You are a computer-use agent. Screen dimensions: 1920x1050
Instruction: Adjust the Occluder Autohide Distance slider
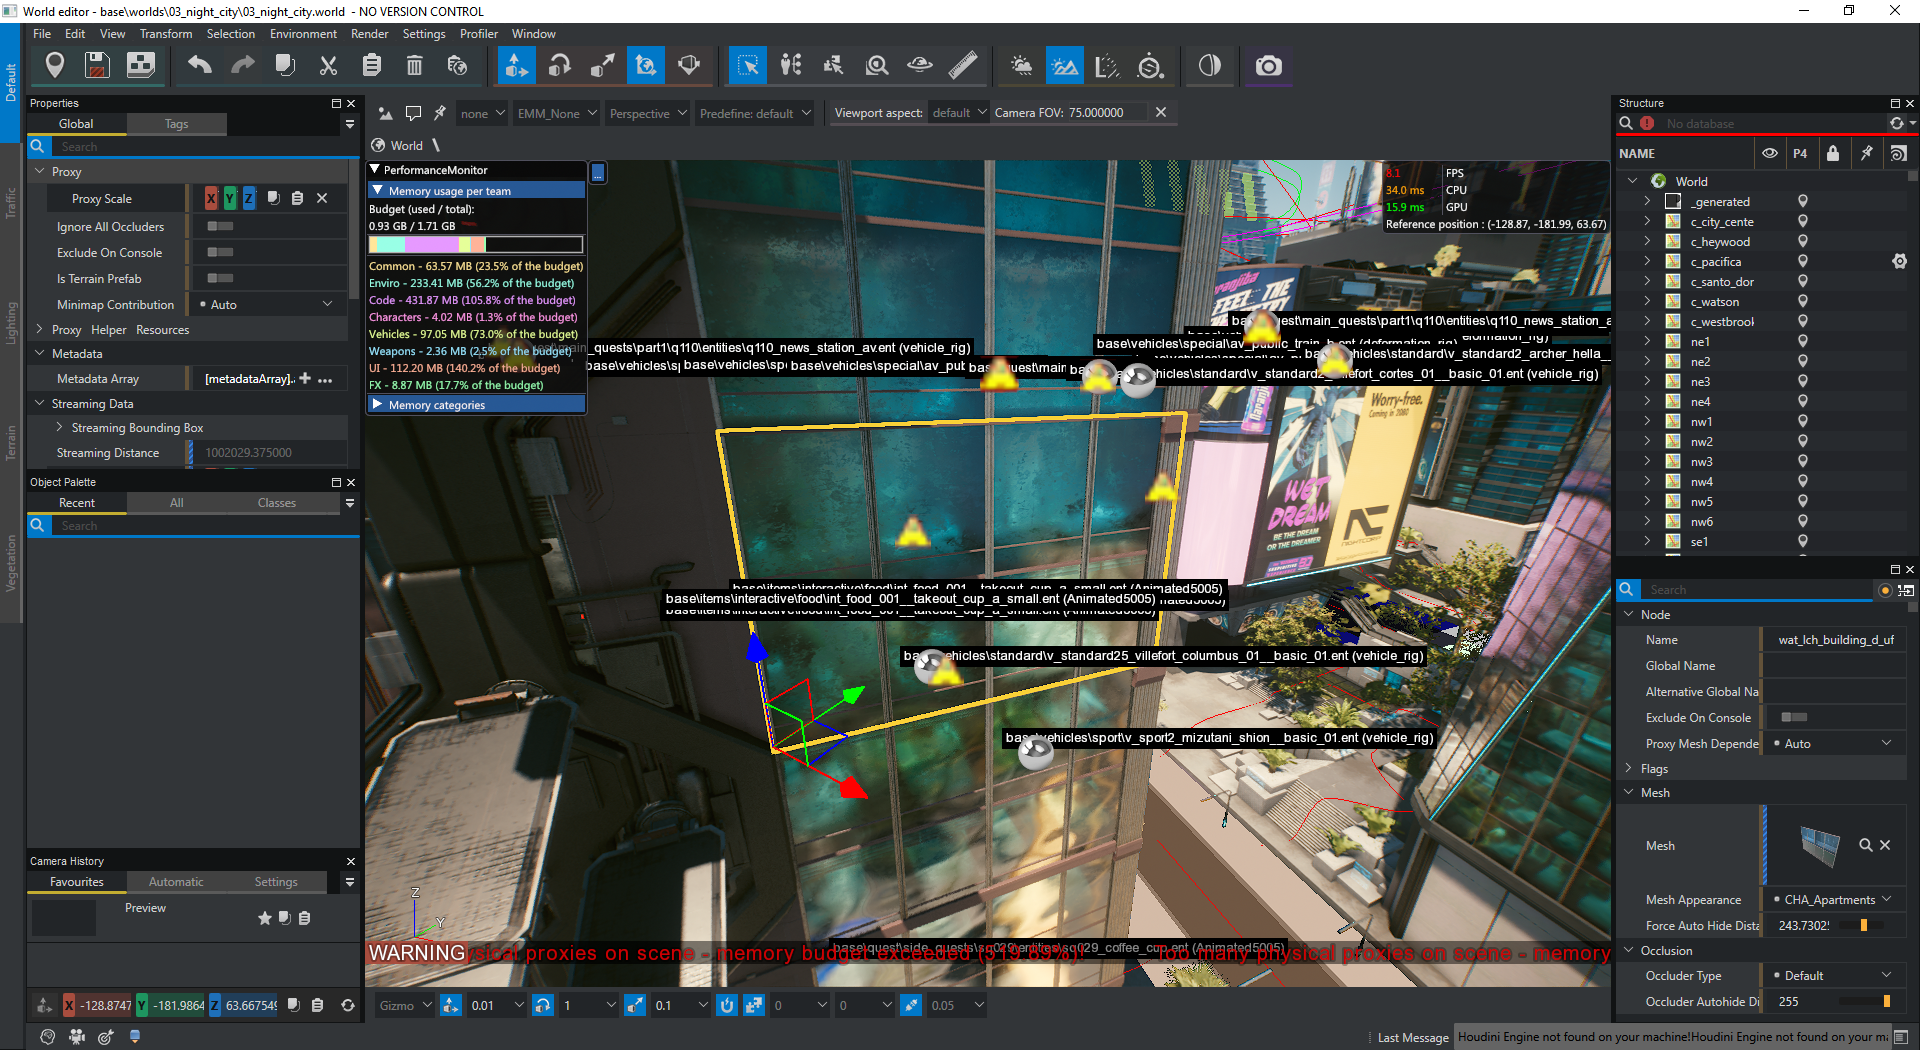[x=1867, y=1002]
